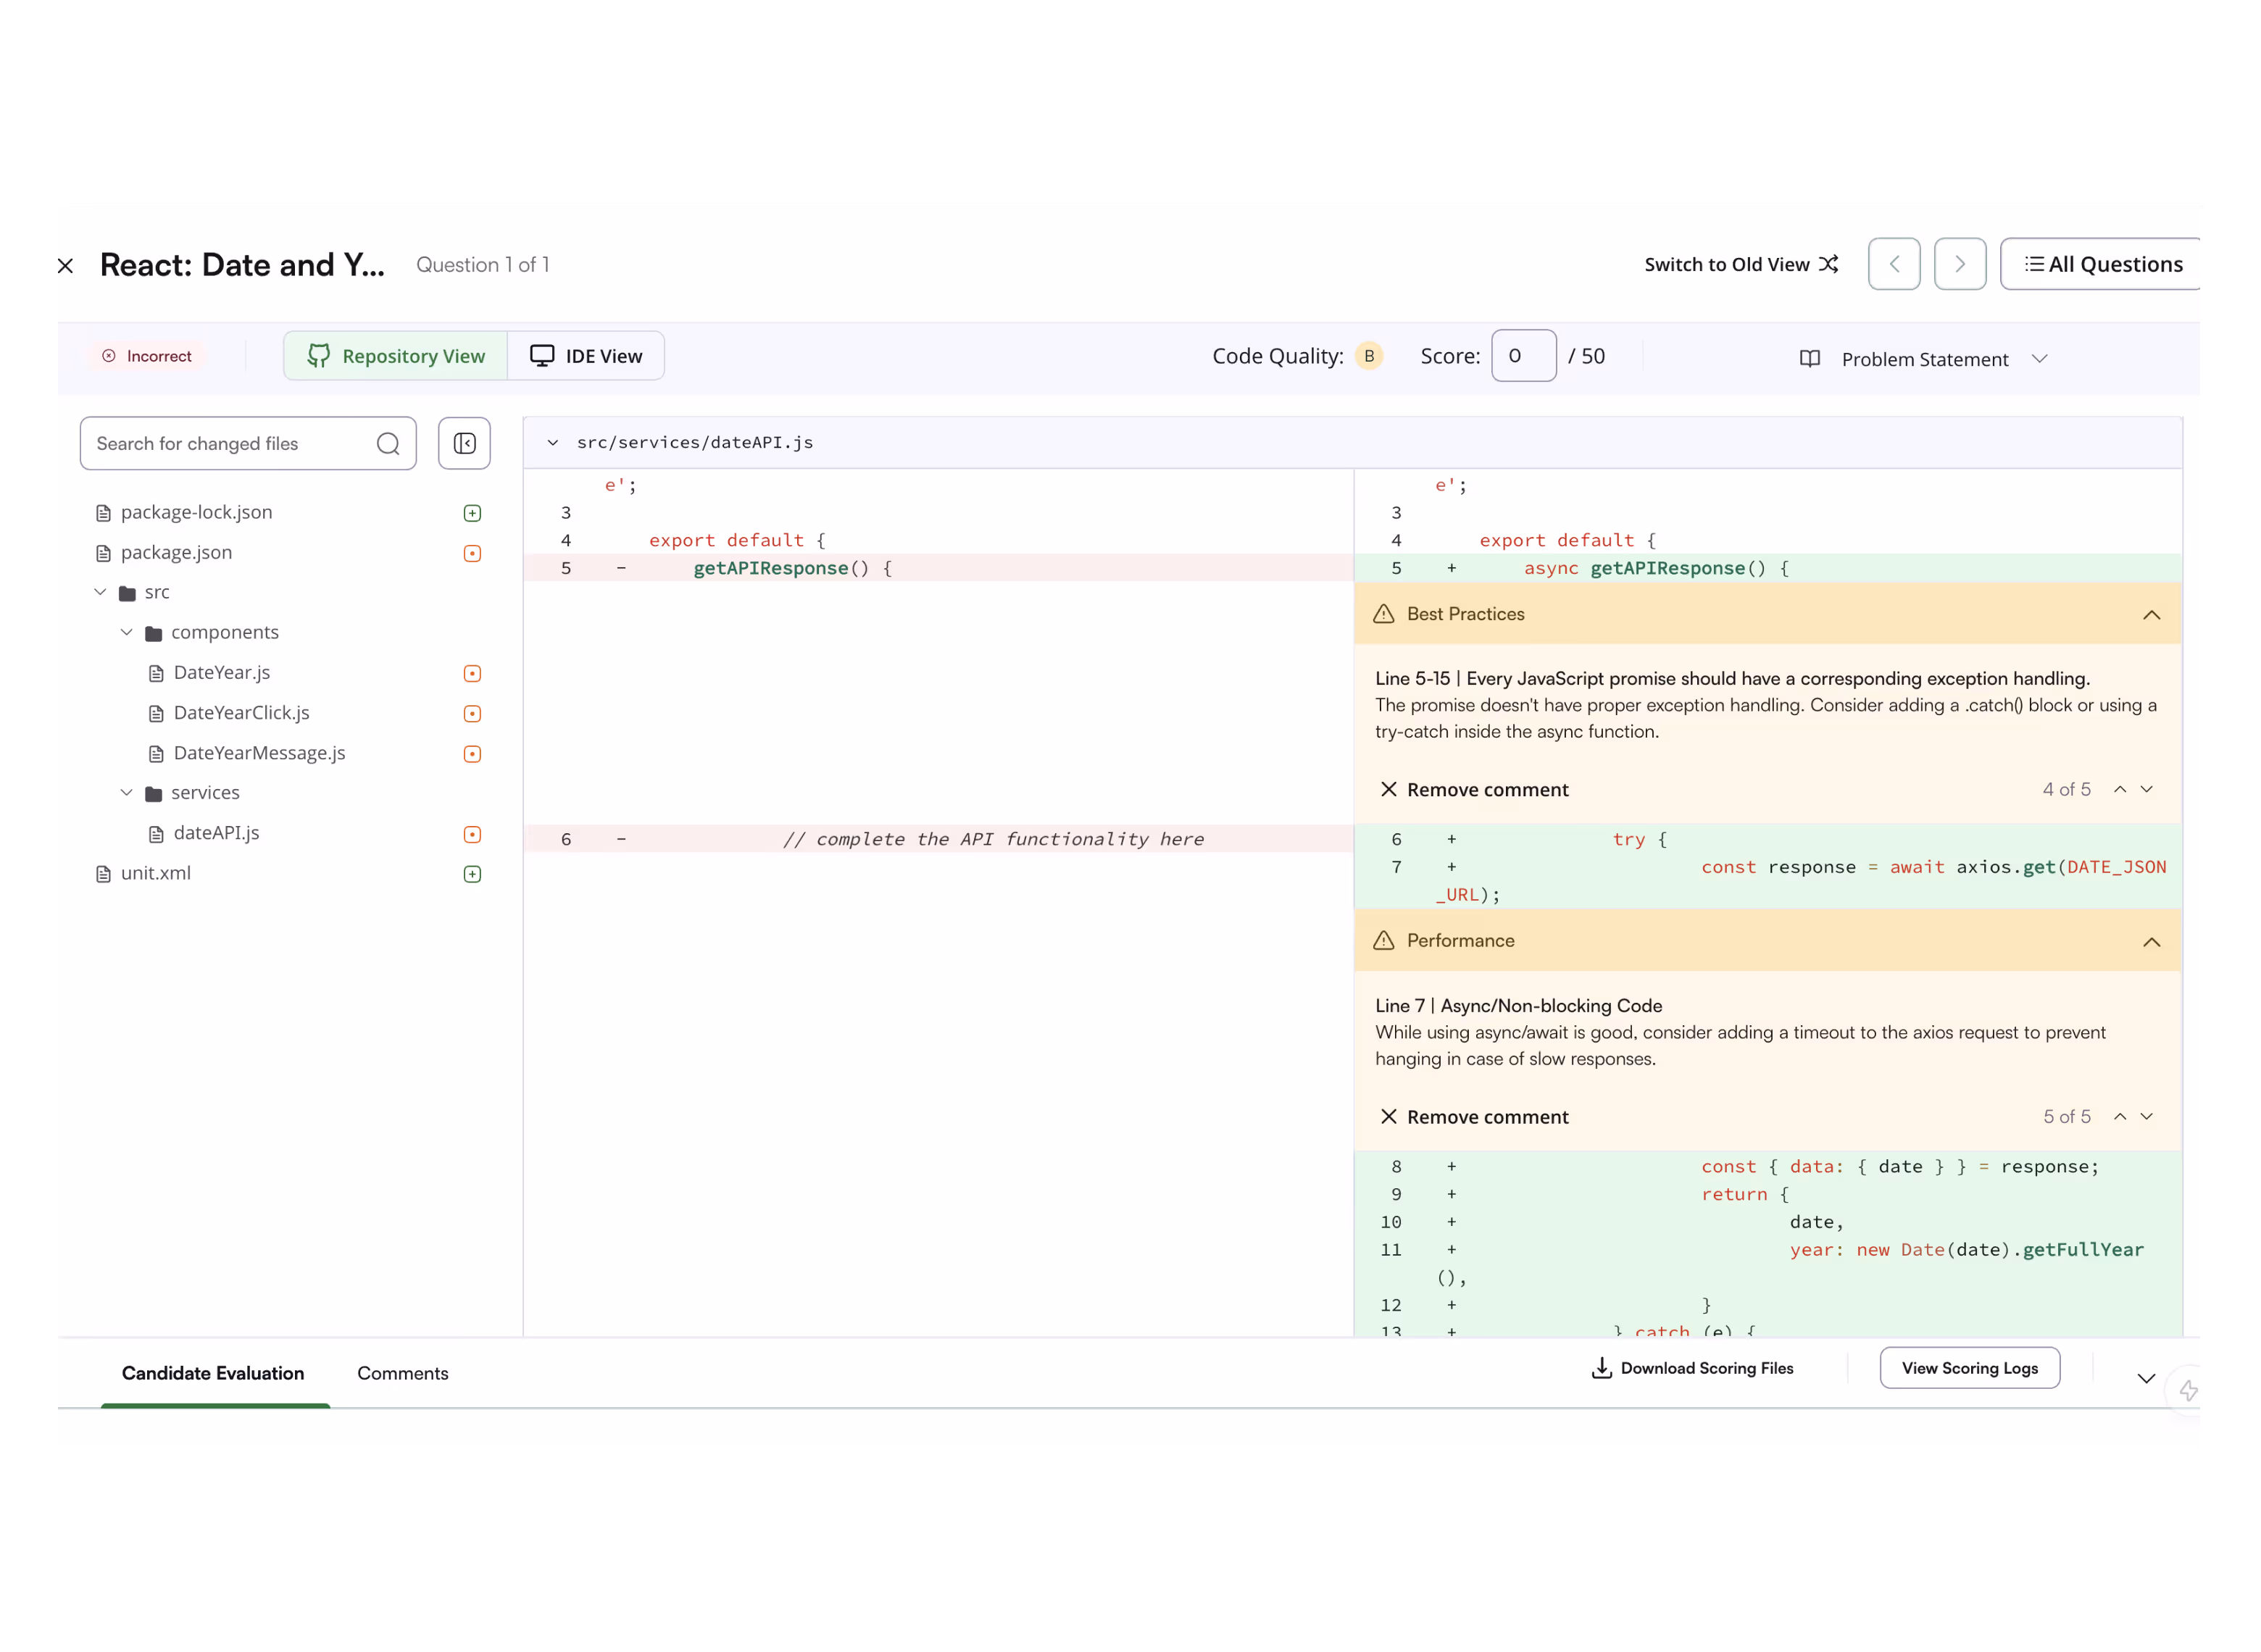Collapse the Performance comment
This screenshot has height=1652, width=2261.
(2151, 941)
